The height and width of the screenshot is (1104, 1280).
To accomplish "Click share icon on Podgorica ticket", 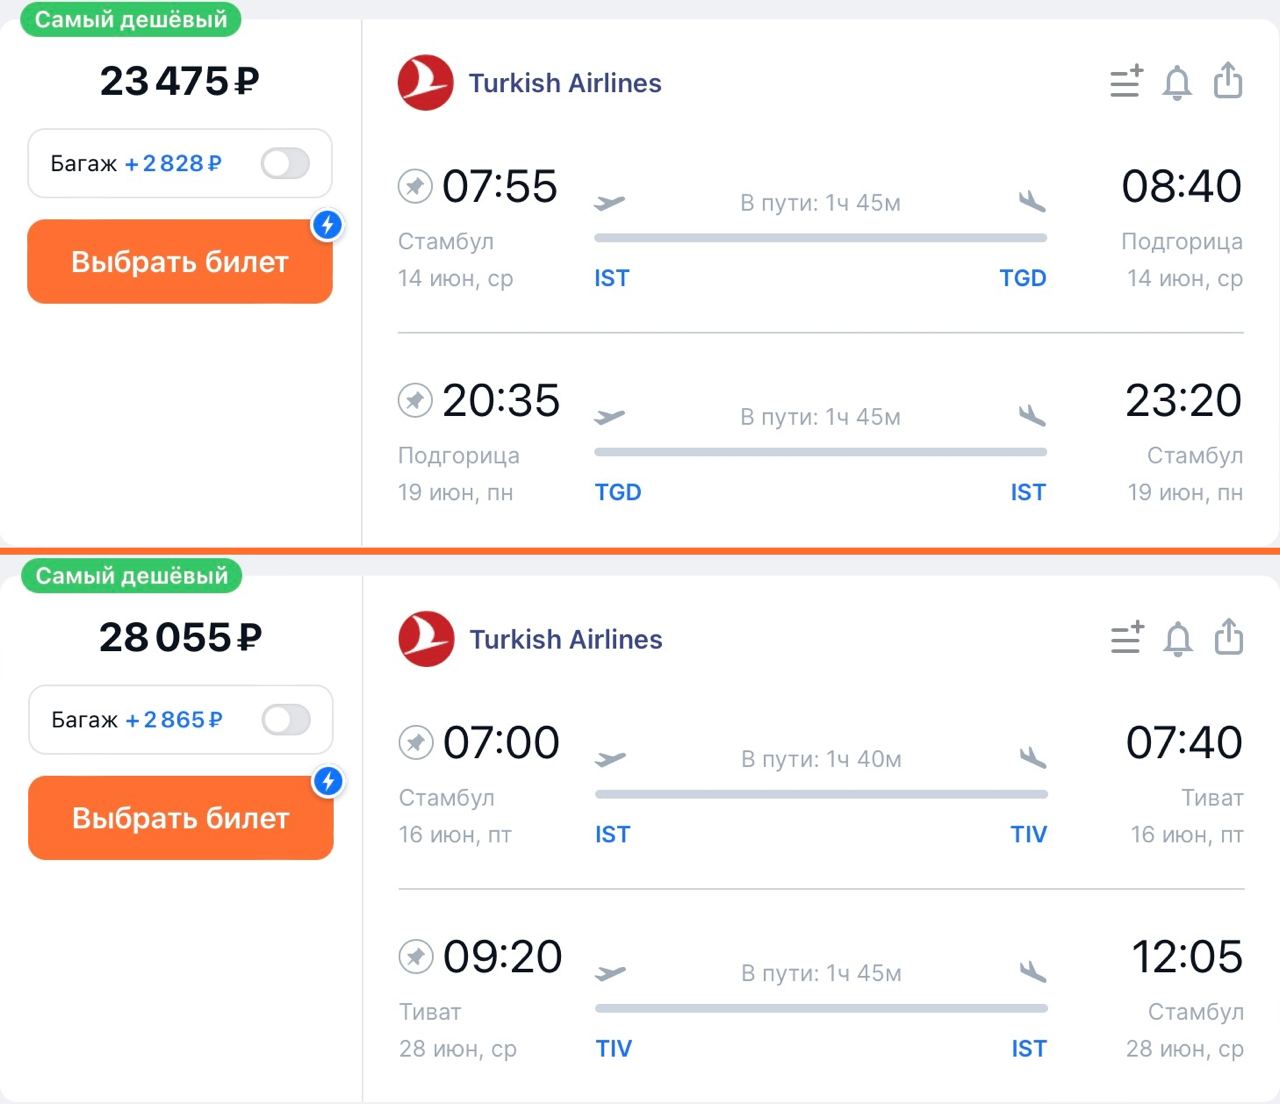I will point(1228,81).
